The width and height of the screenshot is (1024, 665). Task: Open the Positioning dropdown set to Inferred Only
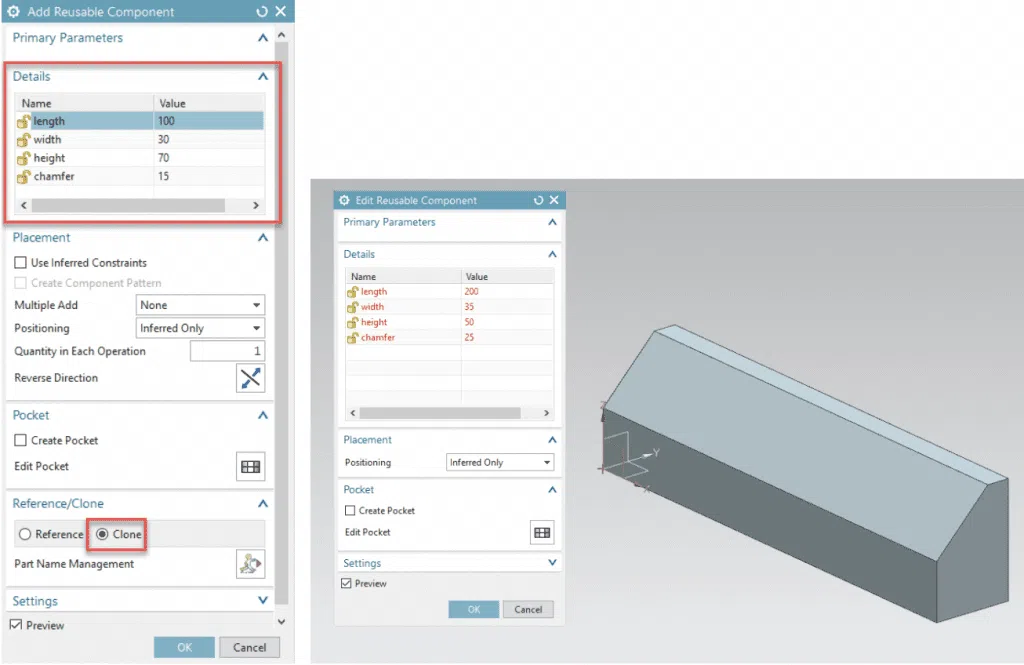[x=200, y=327]
